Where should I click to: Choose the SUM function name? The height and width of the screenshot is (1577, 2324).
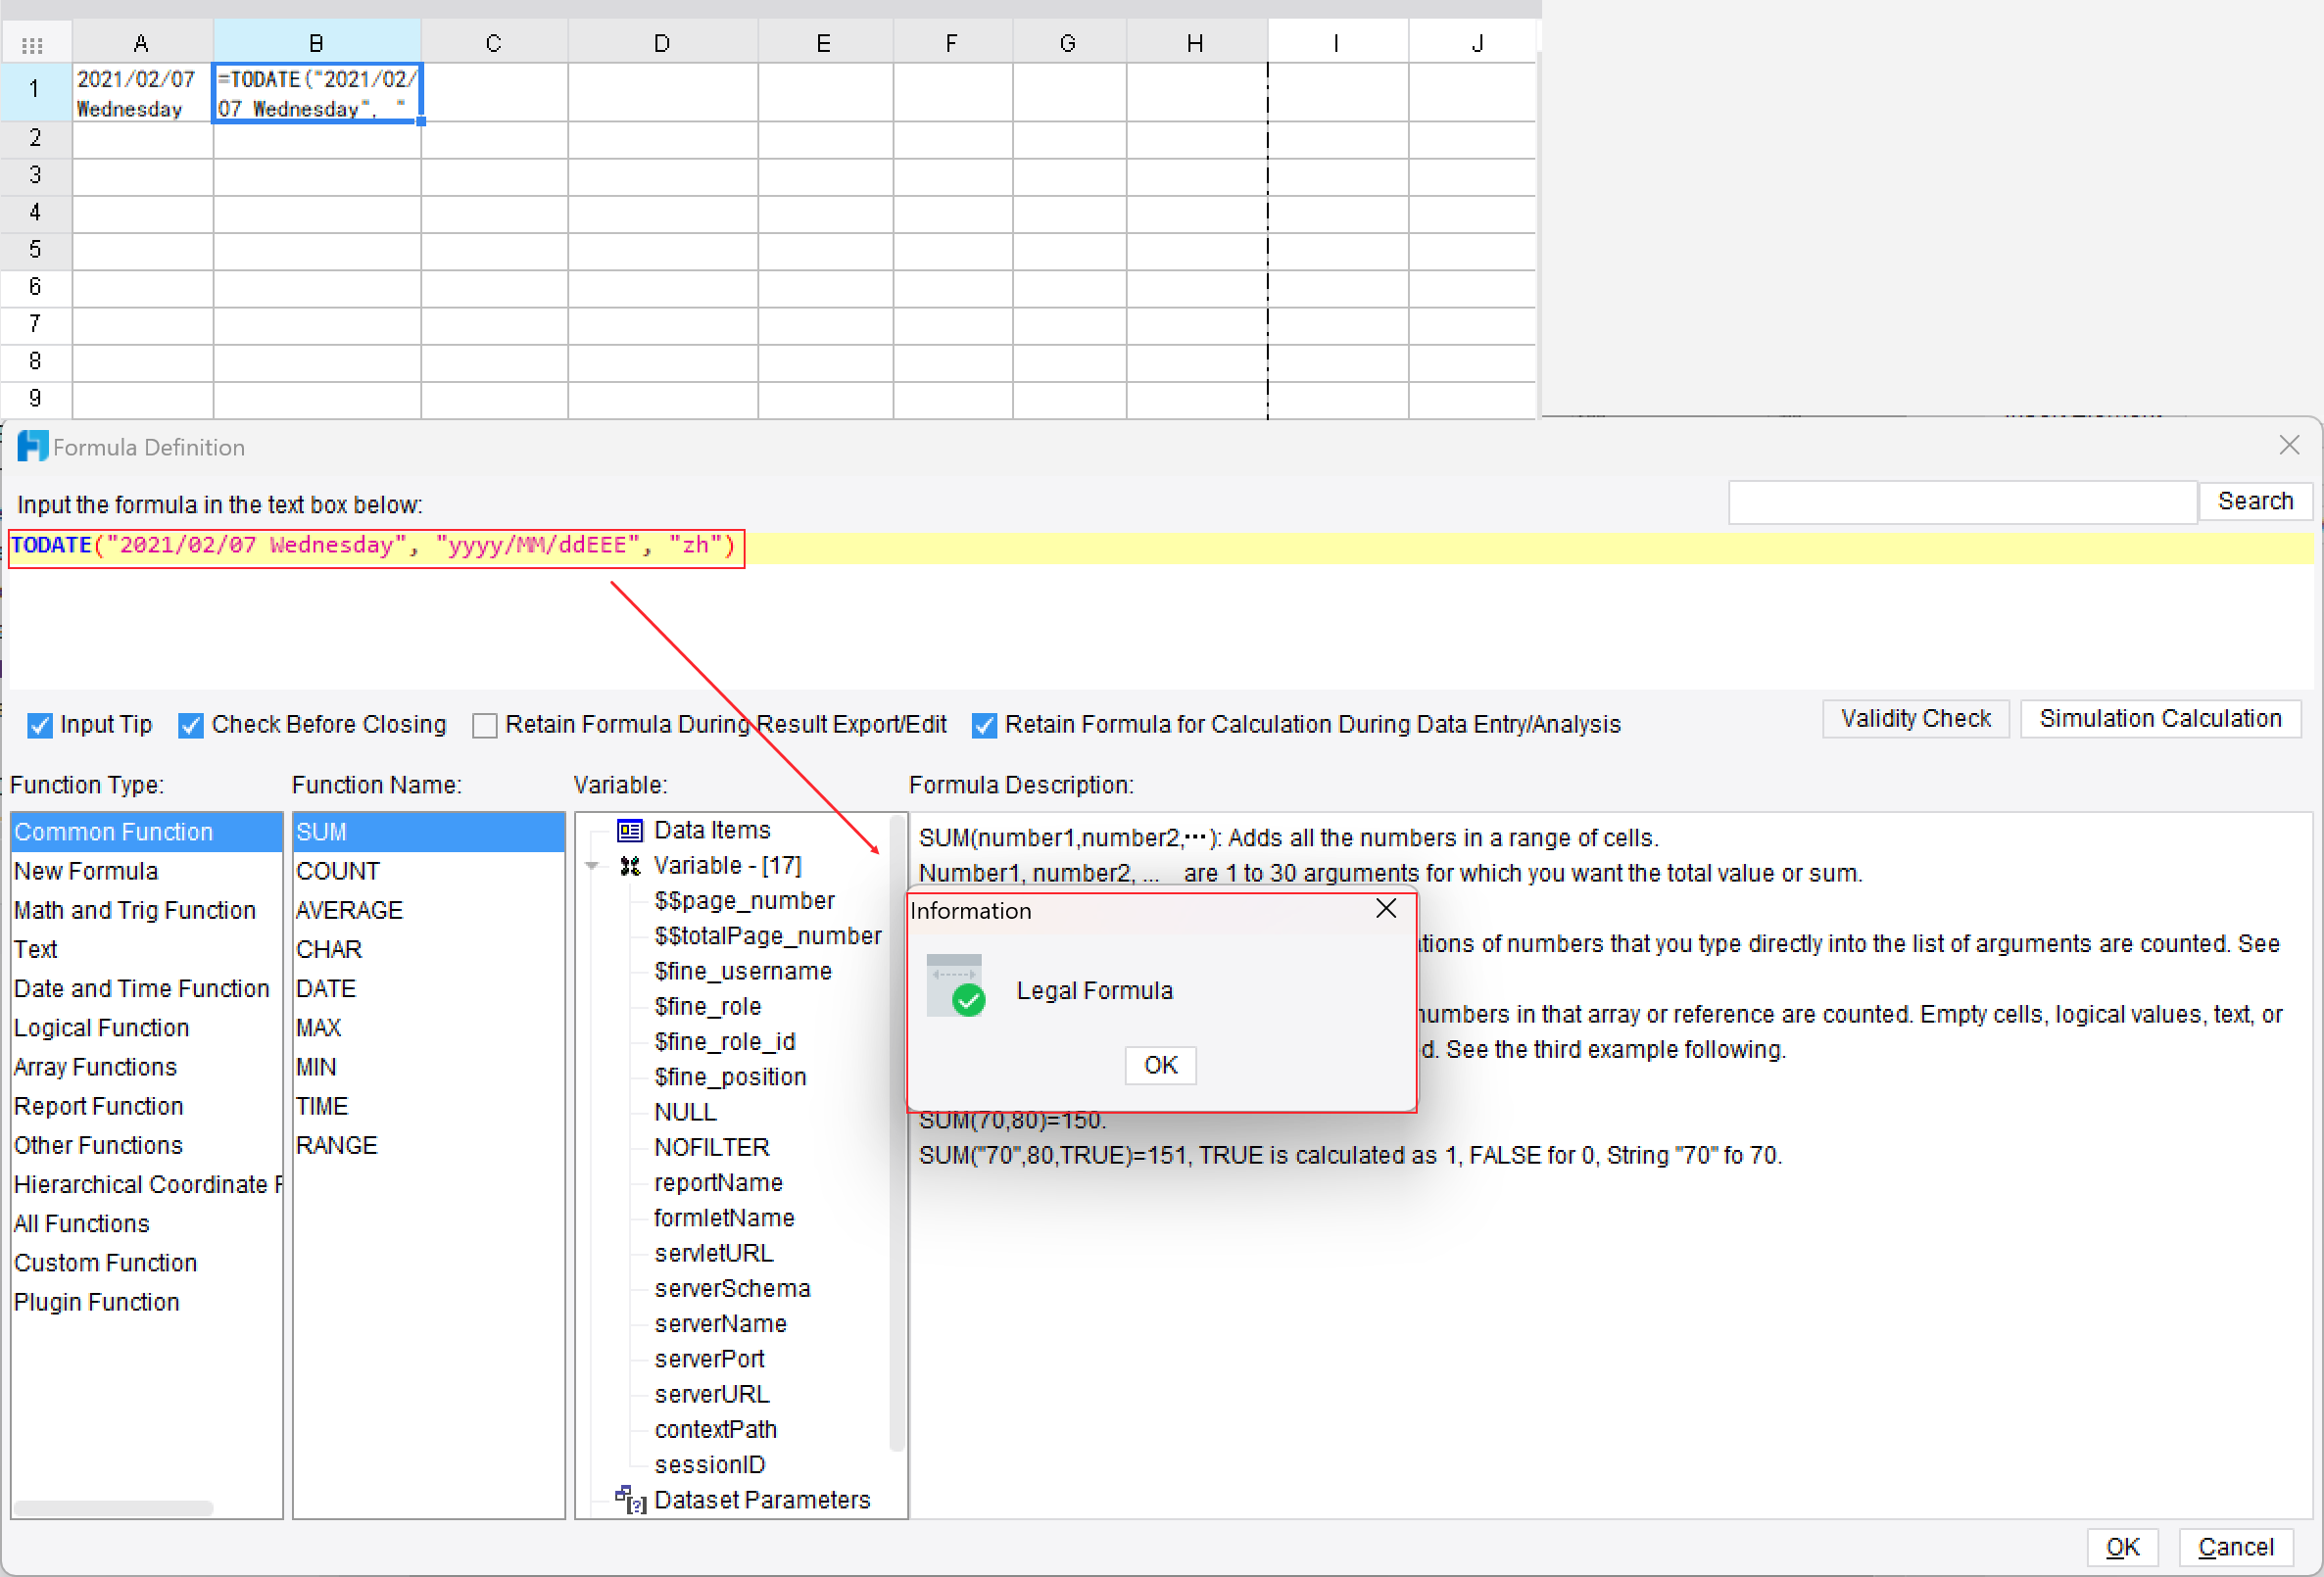428,832
